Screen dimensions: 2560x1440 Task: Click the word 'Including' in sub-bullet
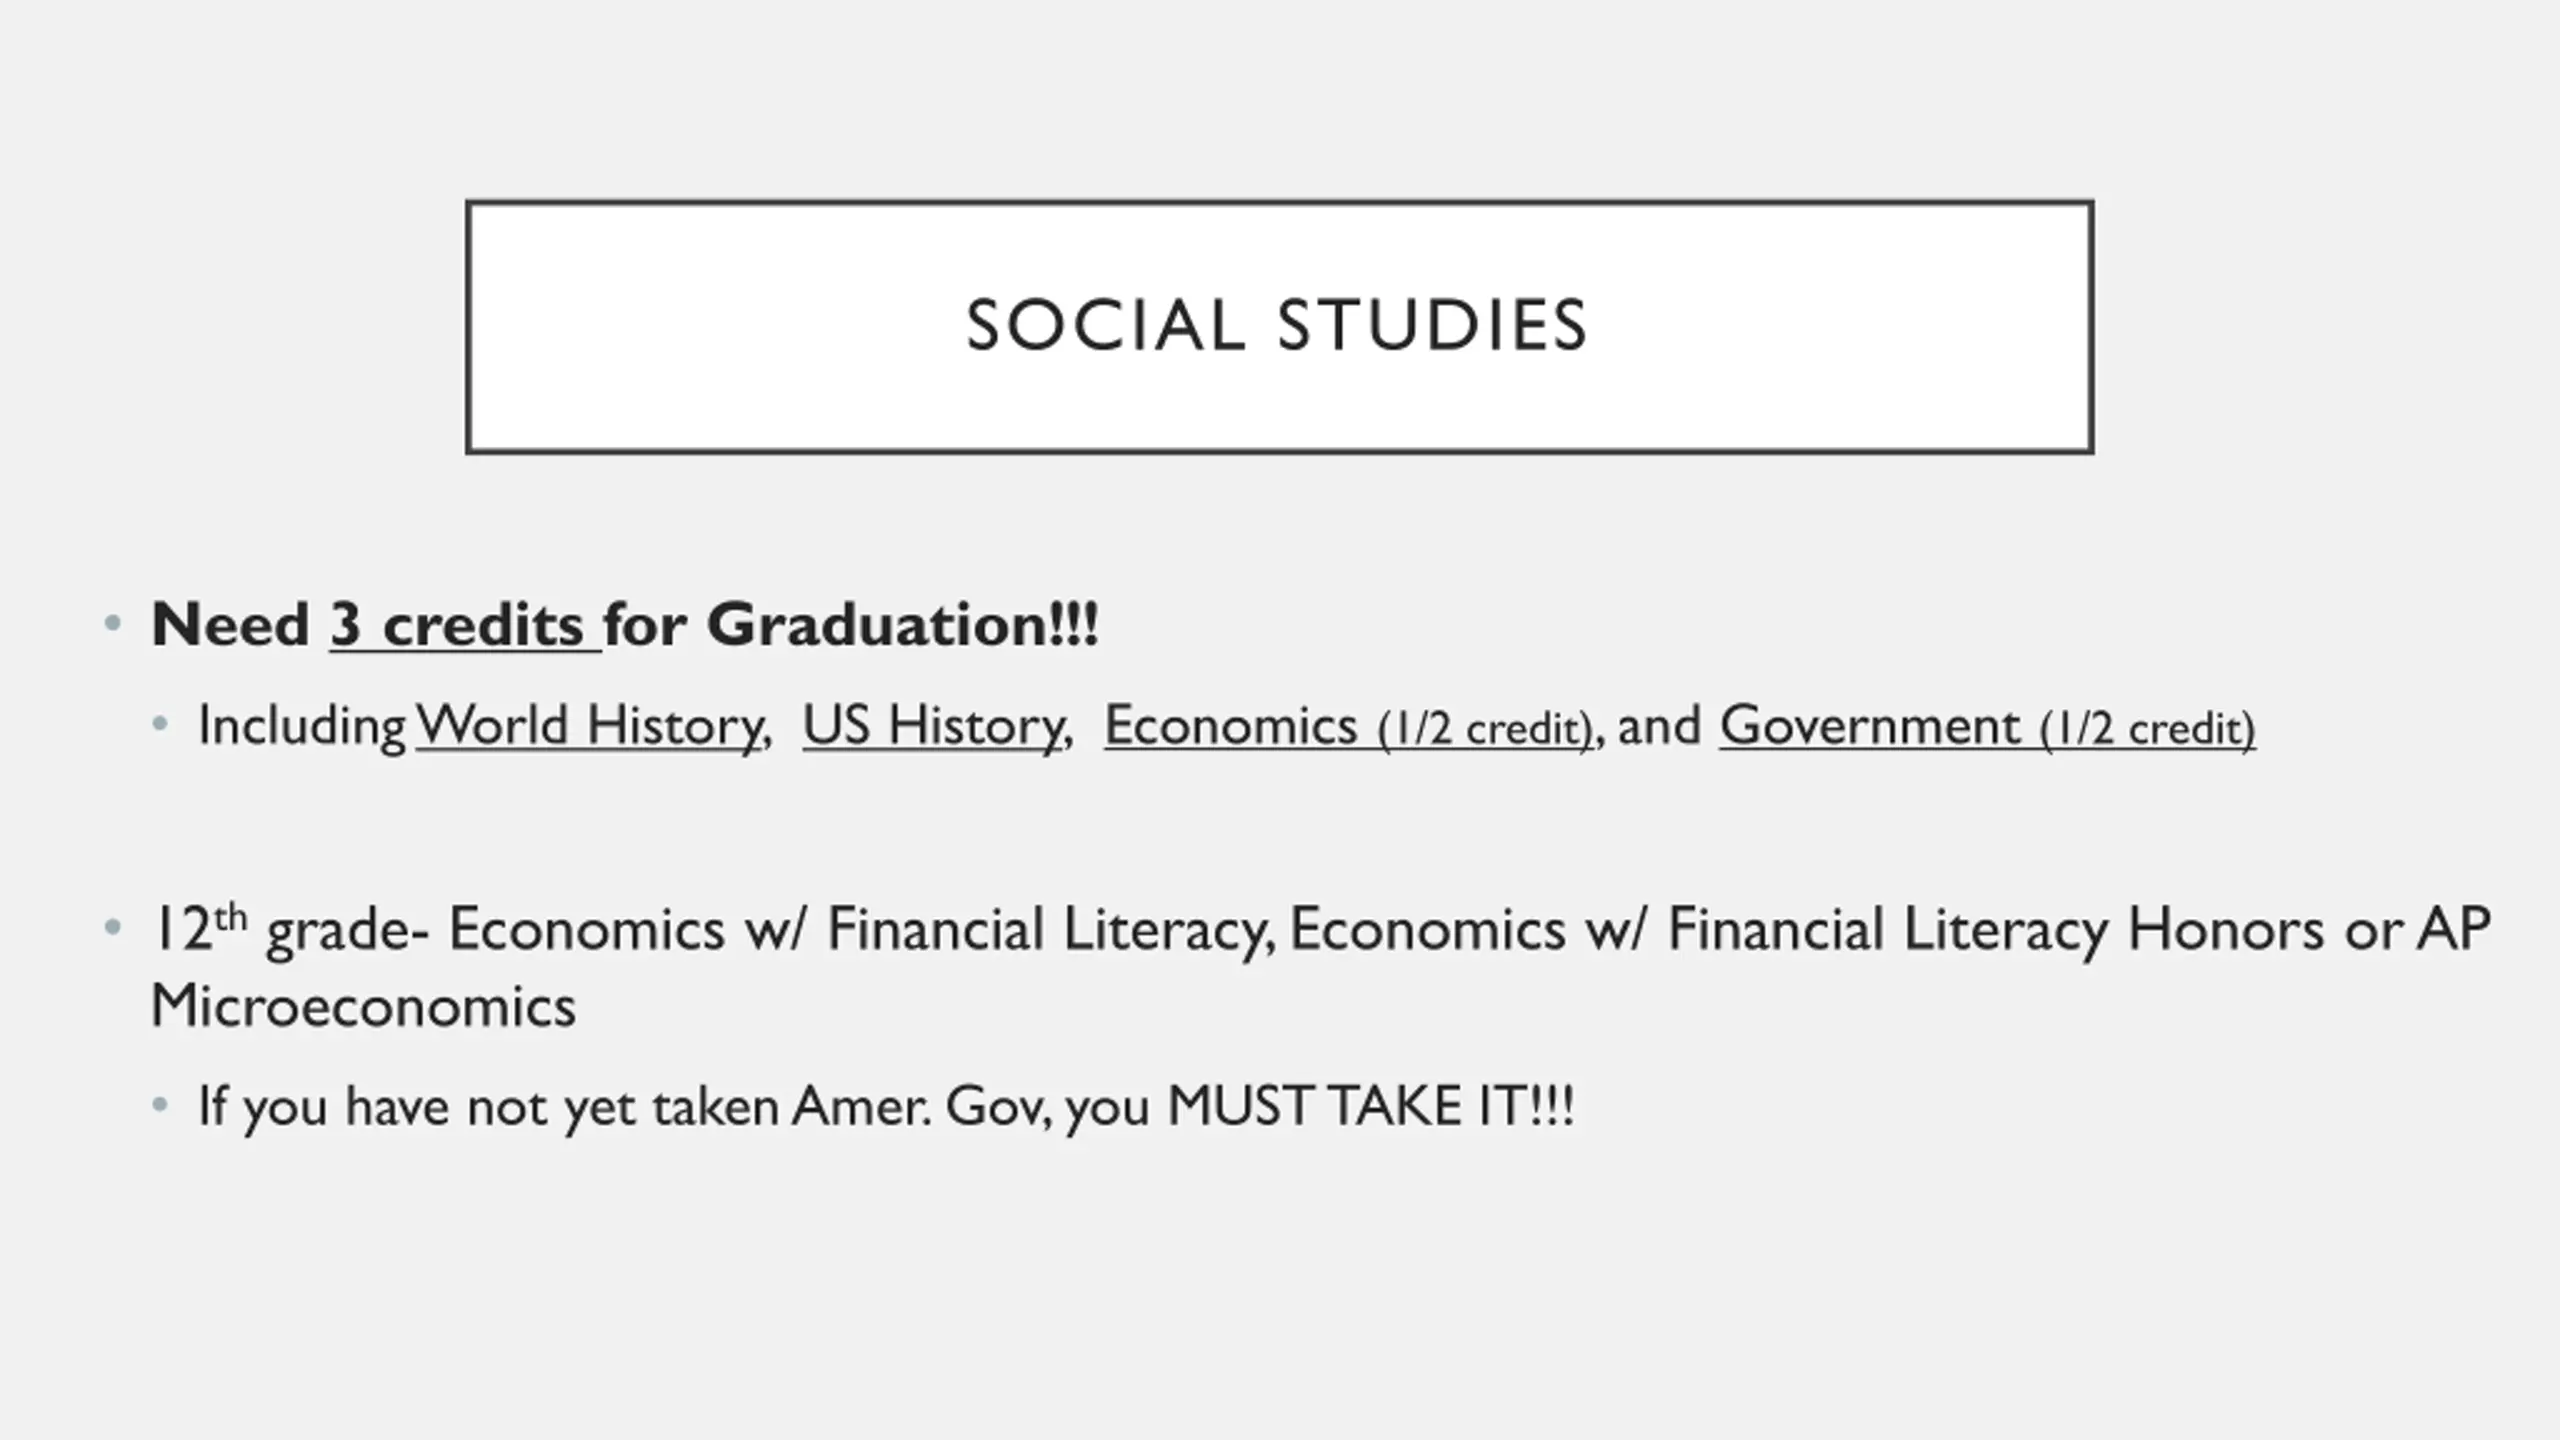coord(302,726)
